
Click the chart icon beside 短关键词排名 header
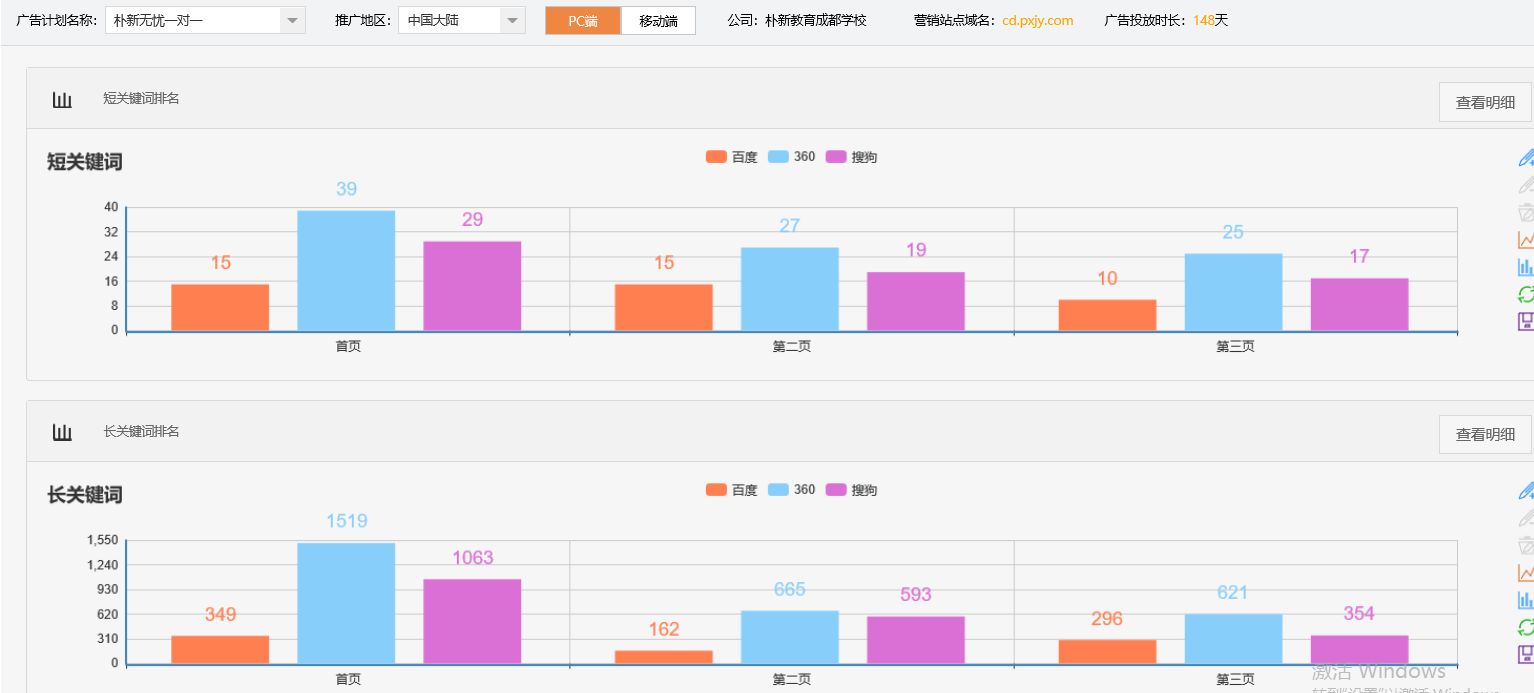pyautogui.click(x=62, y=99)
